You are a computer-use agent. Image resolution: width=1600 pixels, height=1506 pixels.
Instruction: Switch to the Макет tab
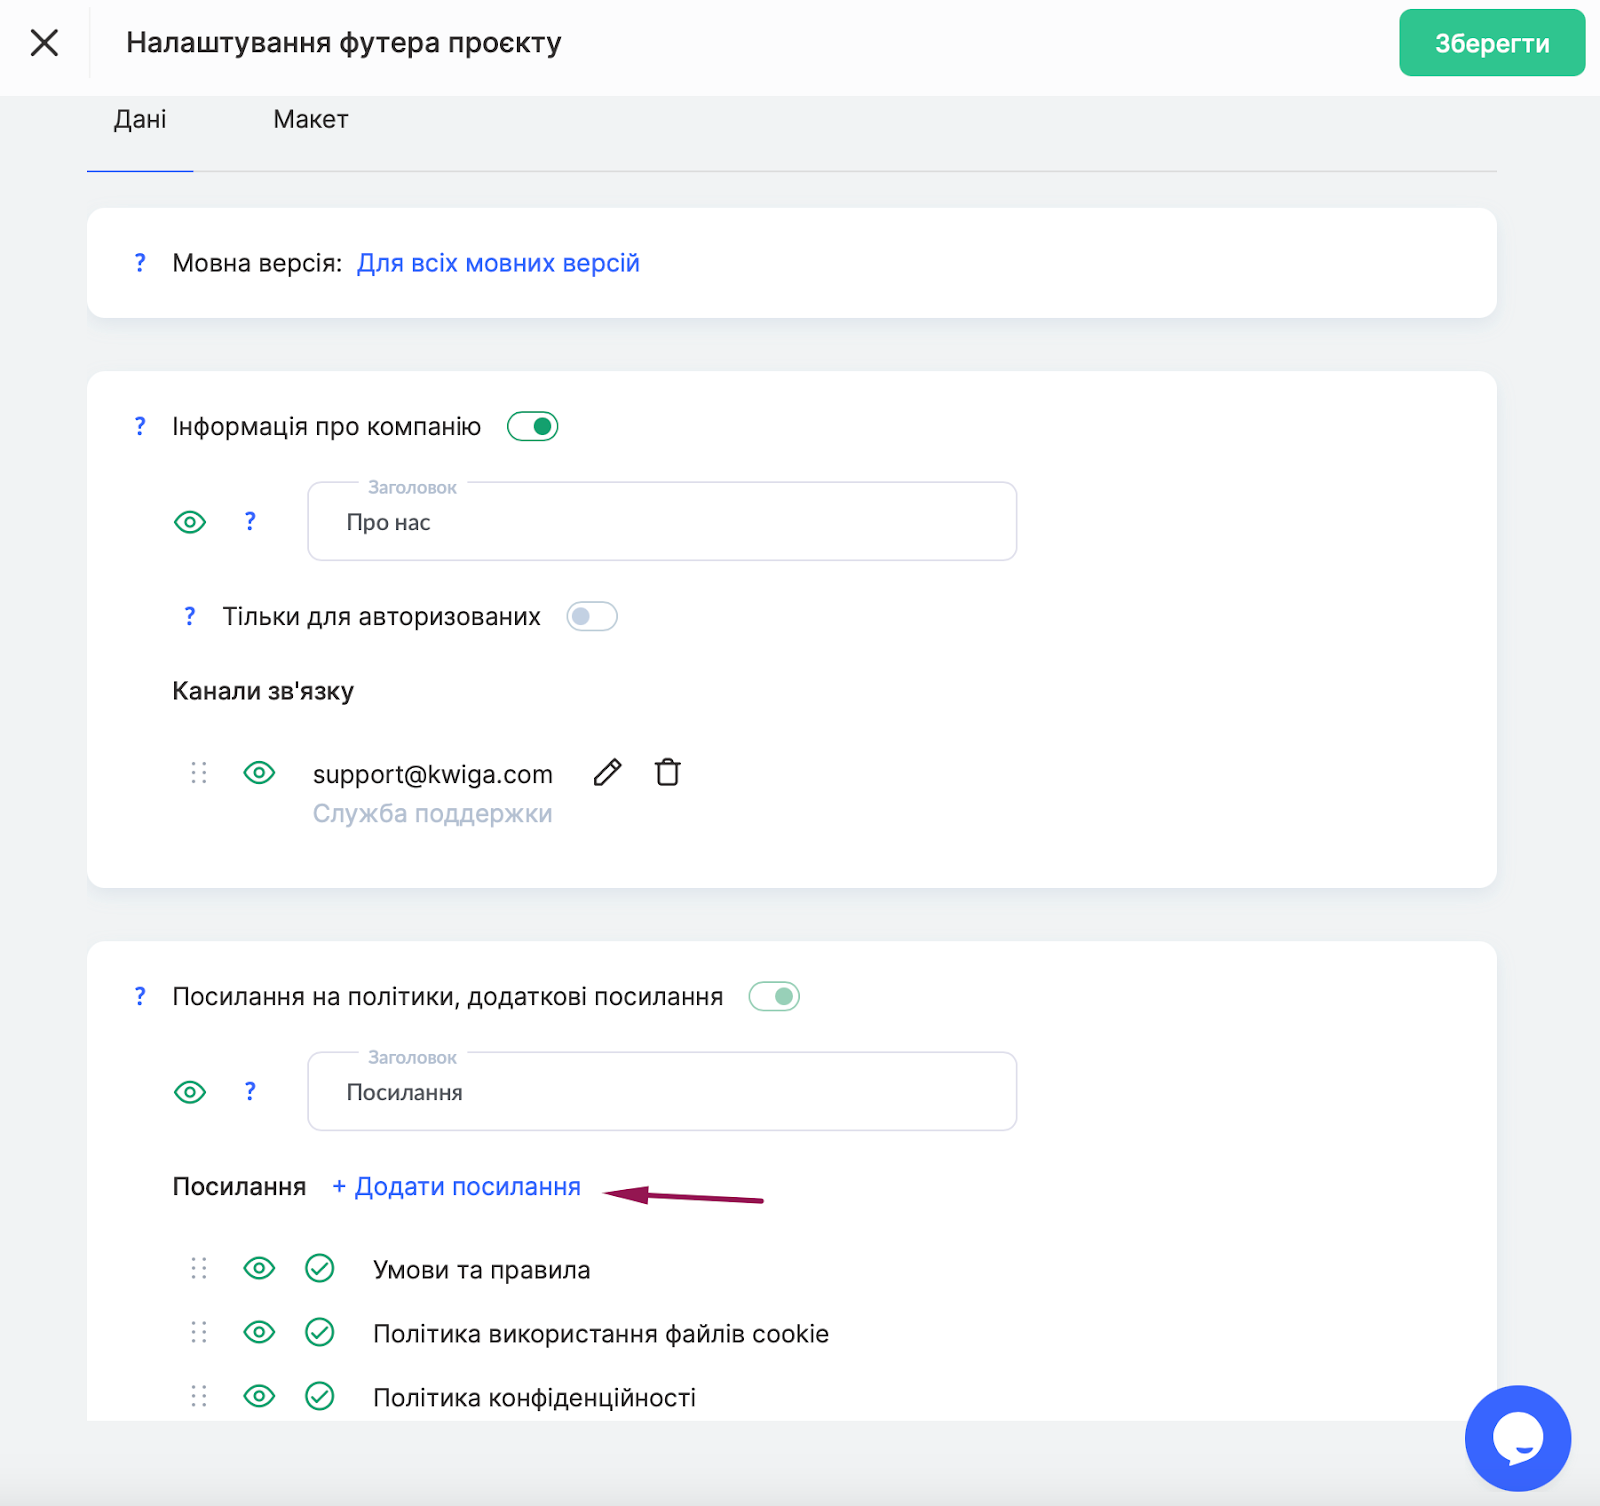[x=310, y=120]
